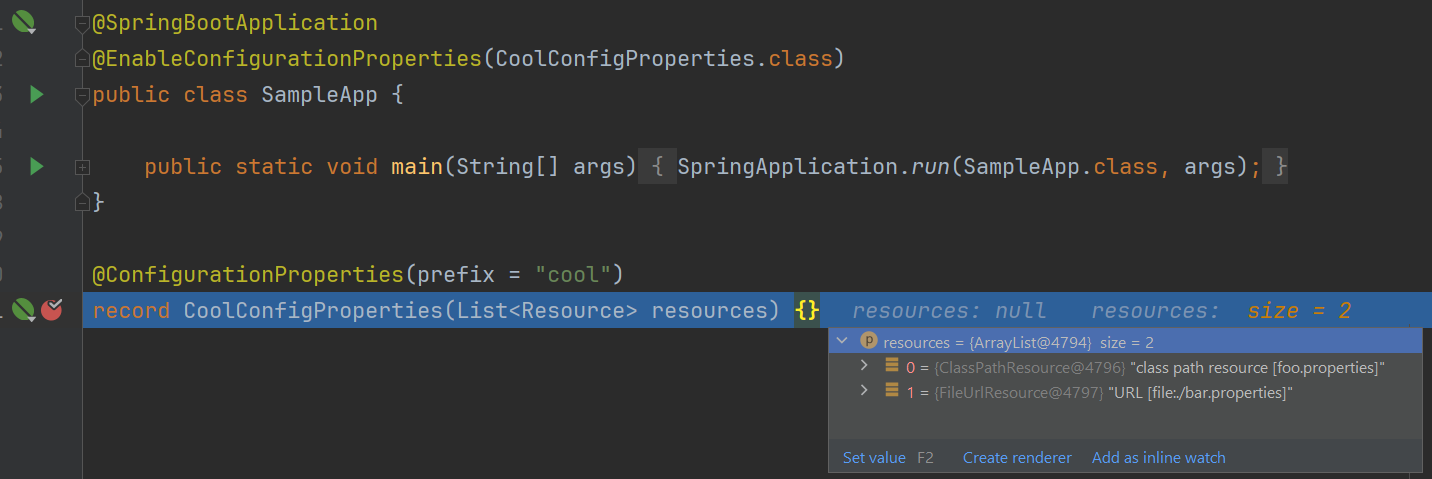Click the List<Resource> type in the record header
Image resolution: width=1432 pixels, height=479 pixels.
tap(547, 311)
